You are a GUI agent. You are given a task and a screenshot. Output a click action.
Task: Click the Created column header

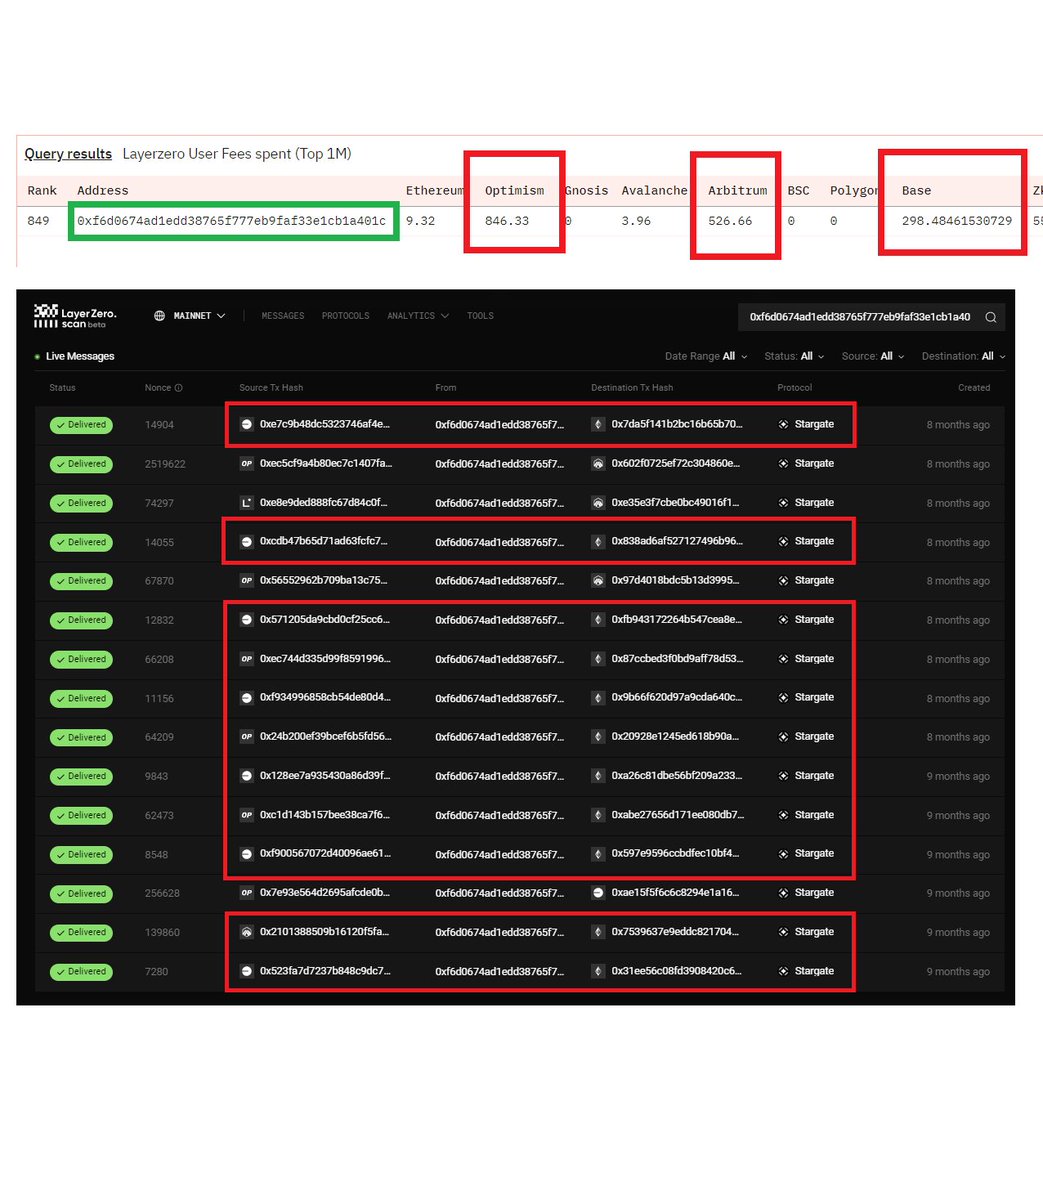(x=974, y=388)
